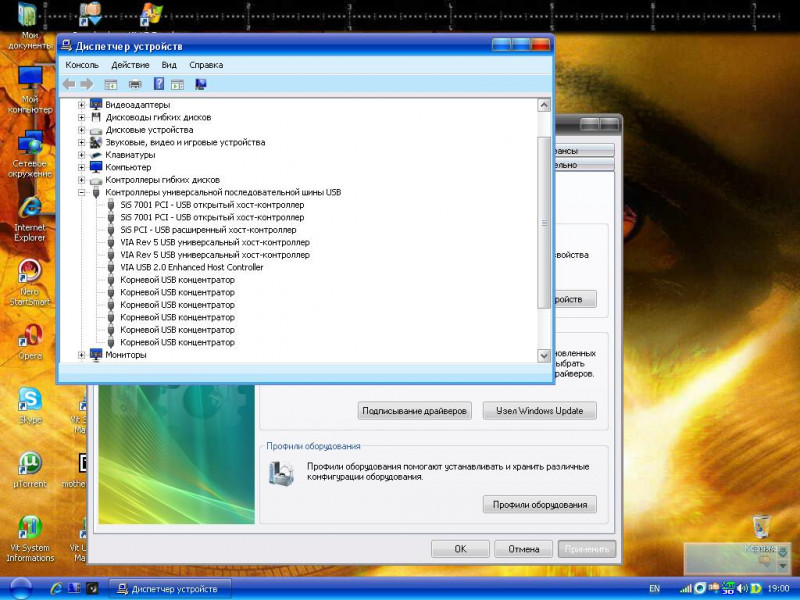Select the Компьютер category label
The image size is (800, 600).
(128, 167)
